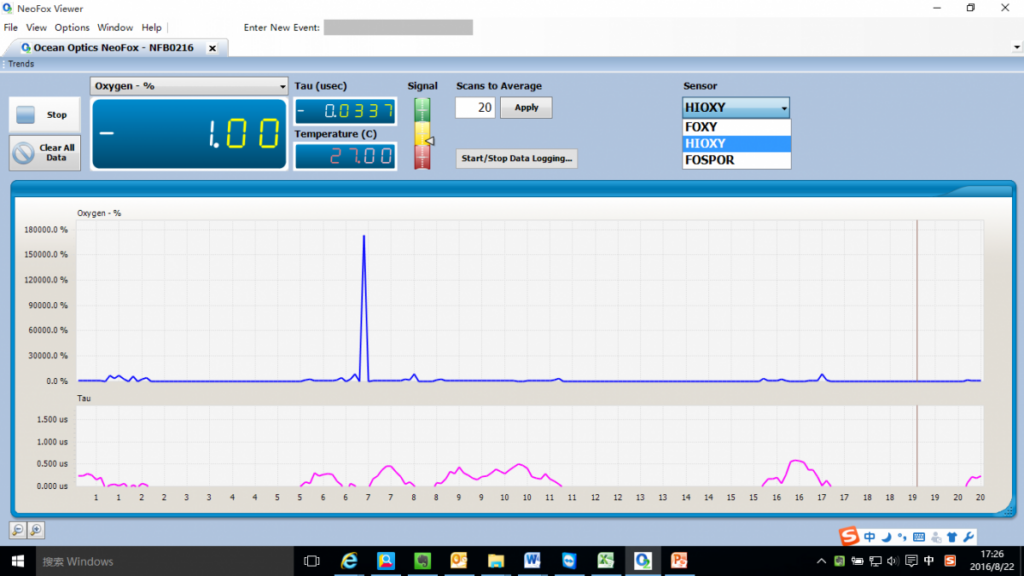The image size is (1024, 576).
Task: Click Start/Stop Data Logging button
Action: pos(516,158)
